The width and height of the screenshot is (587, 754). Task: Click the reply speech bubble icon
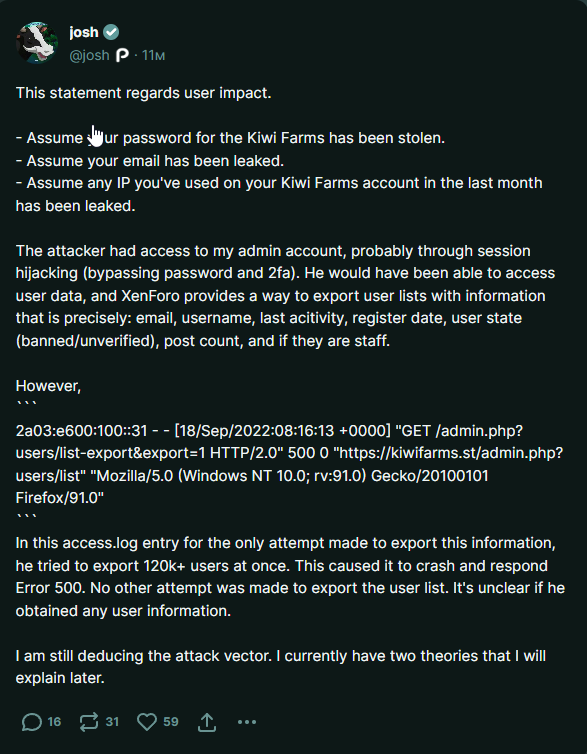[x=32, y=722]
